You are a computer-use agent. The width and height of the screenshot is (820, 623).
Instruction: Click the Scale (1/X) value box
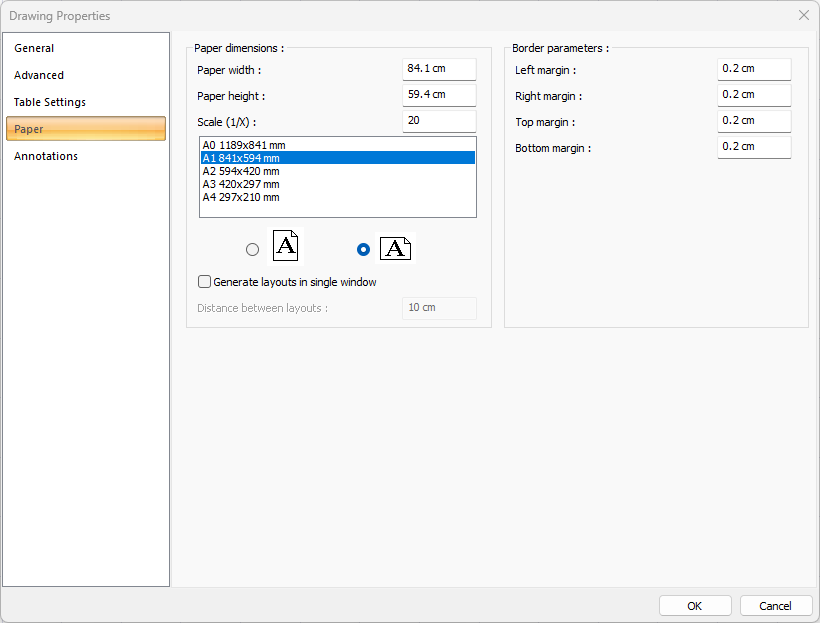[439, 121]
